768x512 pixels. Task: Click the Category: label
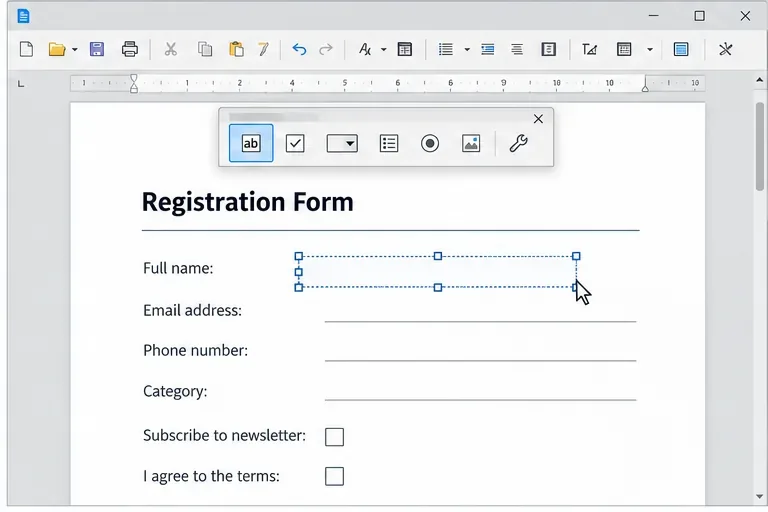pyautogui.click(x=175, y=391)
